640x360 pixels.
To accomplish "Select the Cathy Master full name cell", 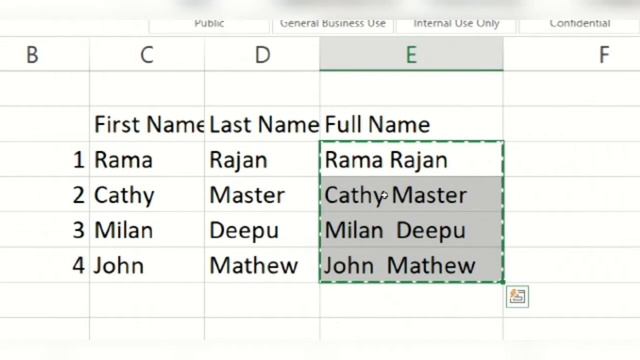I will pyautogui.click(x=411, y=195).
